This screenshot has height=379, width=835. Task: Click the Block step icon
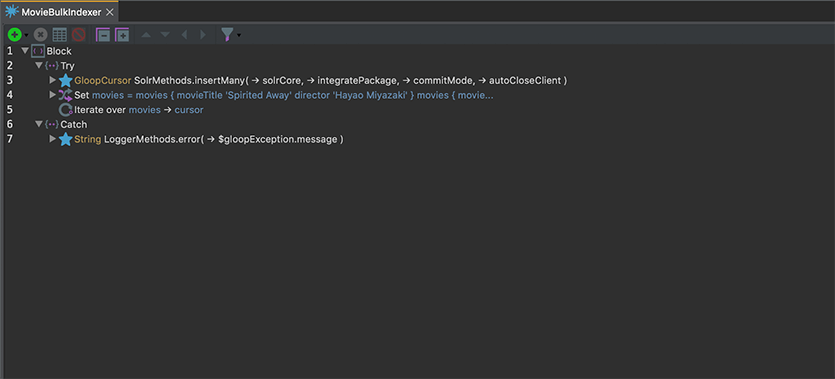(38, 51)
